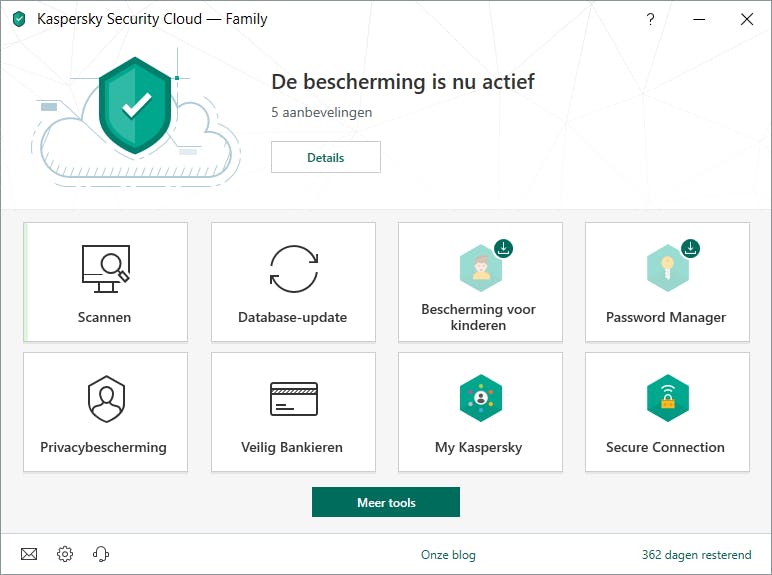The image size is (772, 575).
Task: Click the green protection shield graphic
Action: pos(137,105)
